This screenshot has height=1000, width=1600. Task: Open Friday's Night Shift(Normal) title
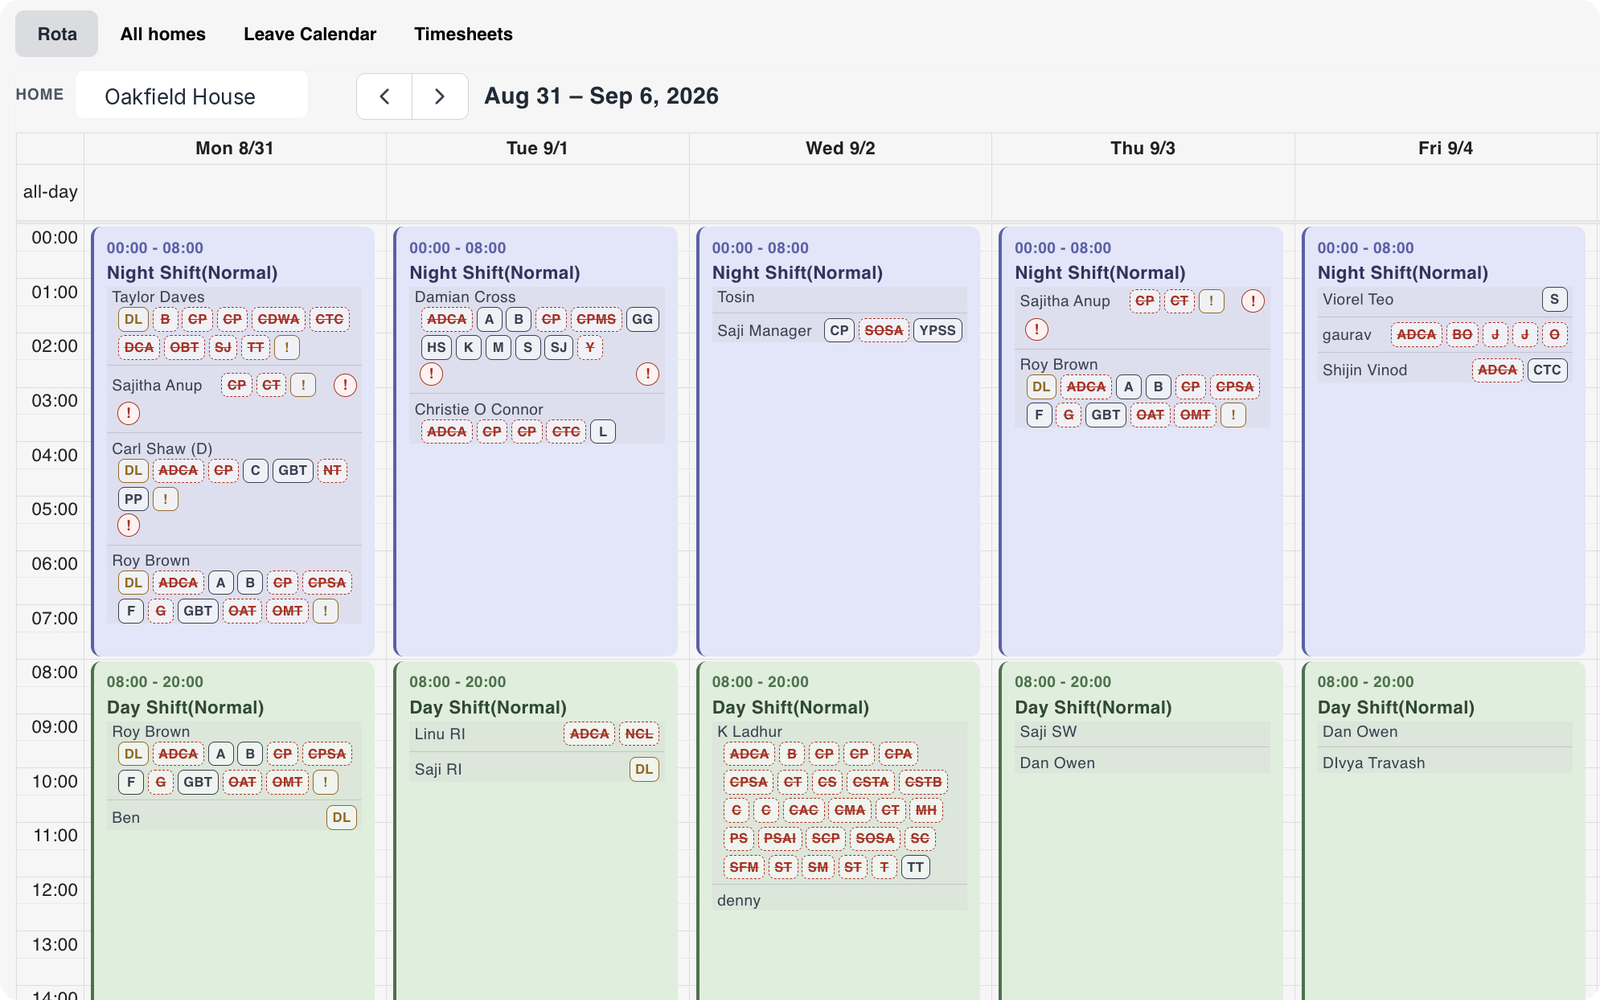(x=1403, y=273)
